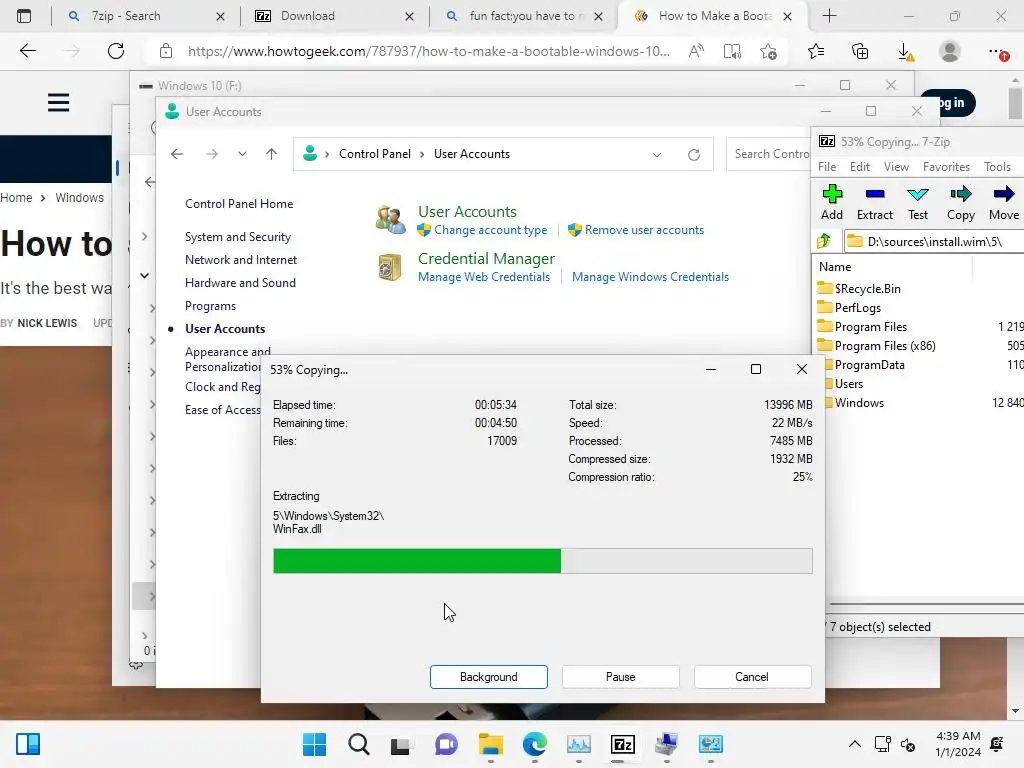The height and width of the screenshot is (768, 1024).
Task: Pause the copying operation
Action: tap(620, 677)
